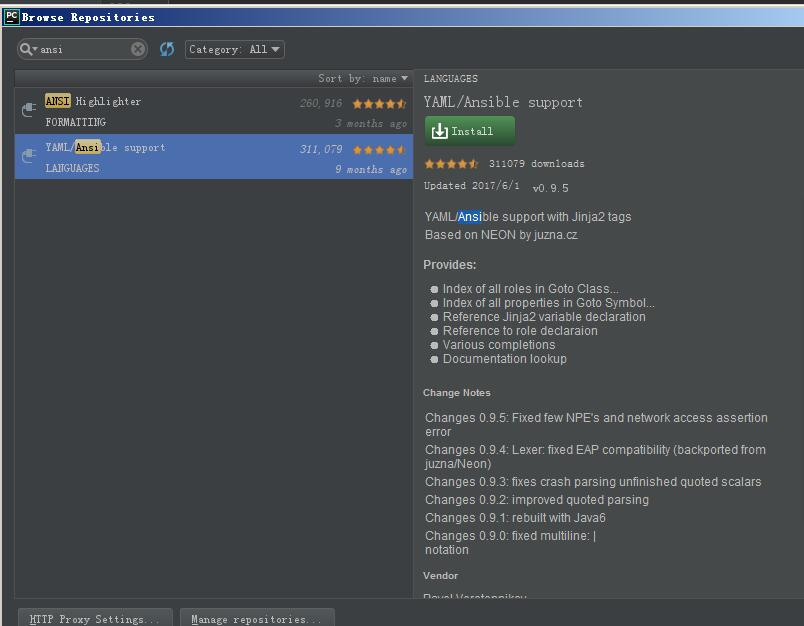Viewport: 804px width, 626px height.
Task: Click the "3 months ago" date
Action: click(371, 124)
